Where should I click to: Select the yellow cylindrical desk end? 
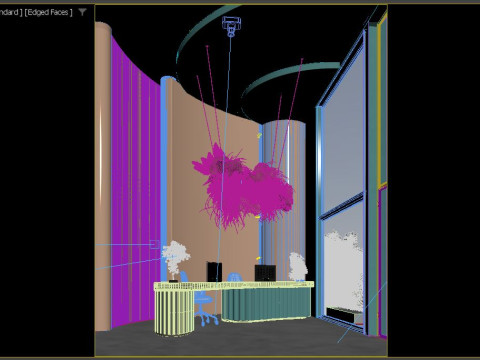[x=174, y=312]
